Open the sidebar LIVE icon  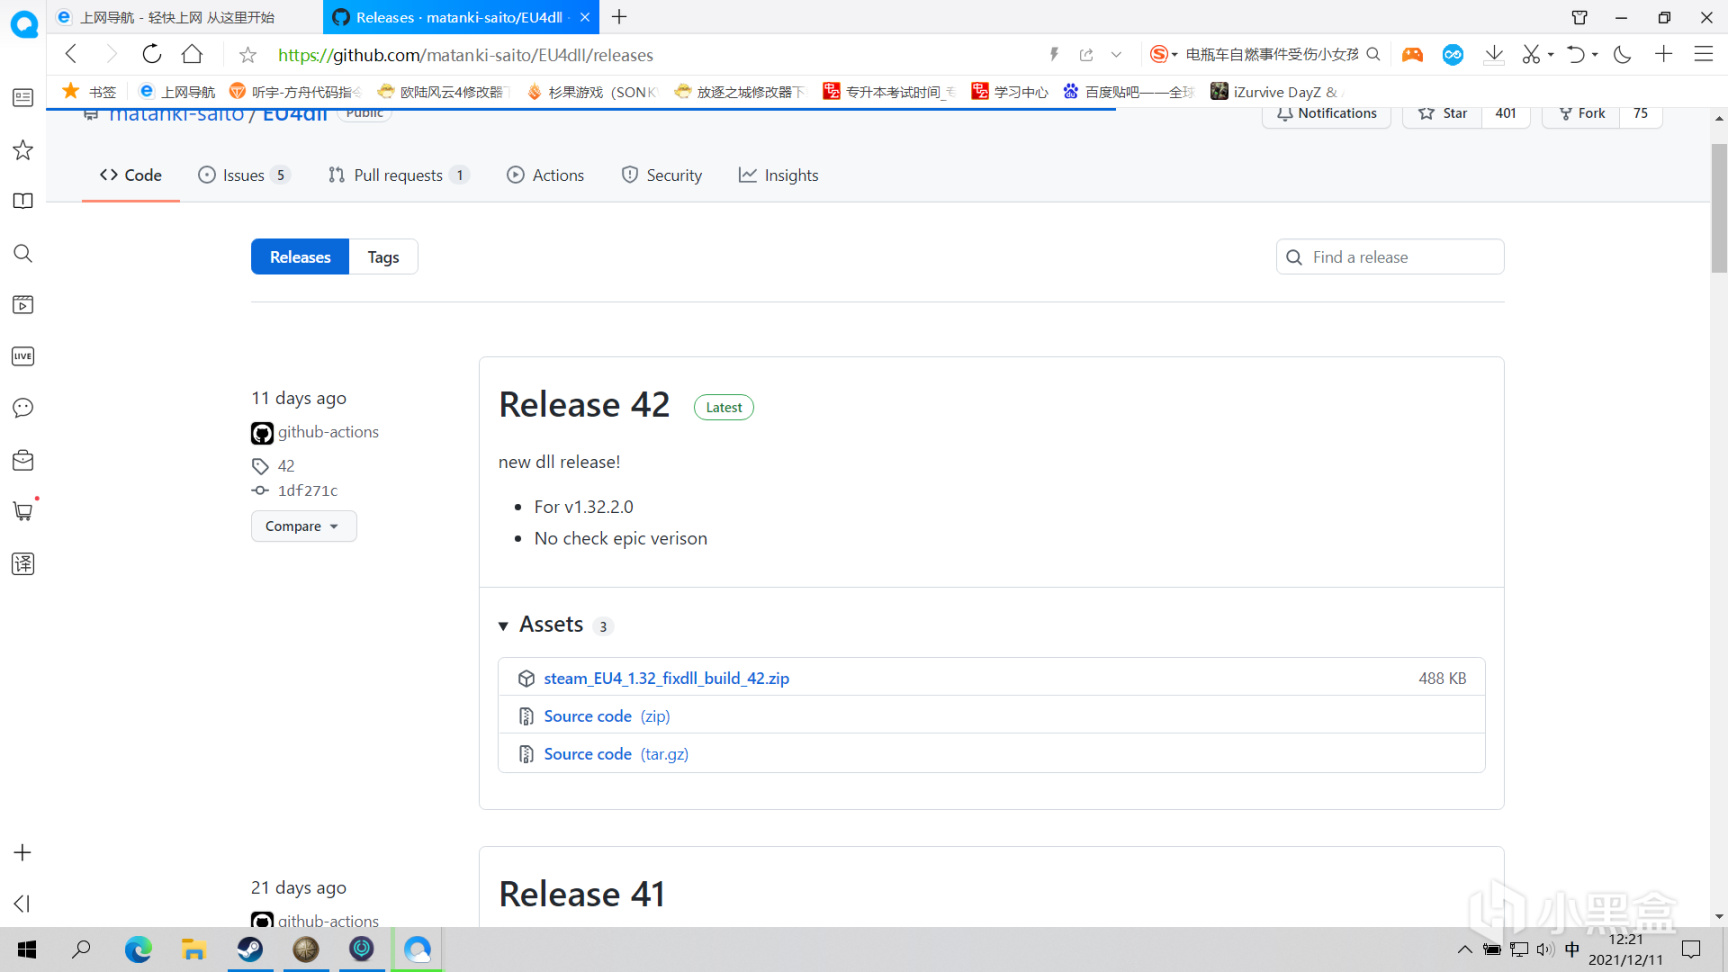tap(23, 356)
